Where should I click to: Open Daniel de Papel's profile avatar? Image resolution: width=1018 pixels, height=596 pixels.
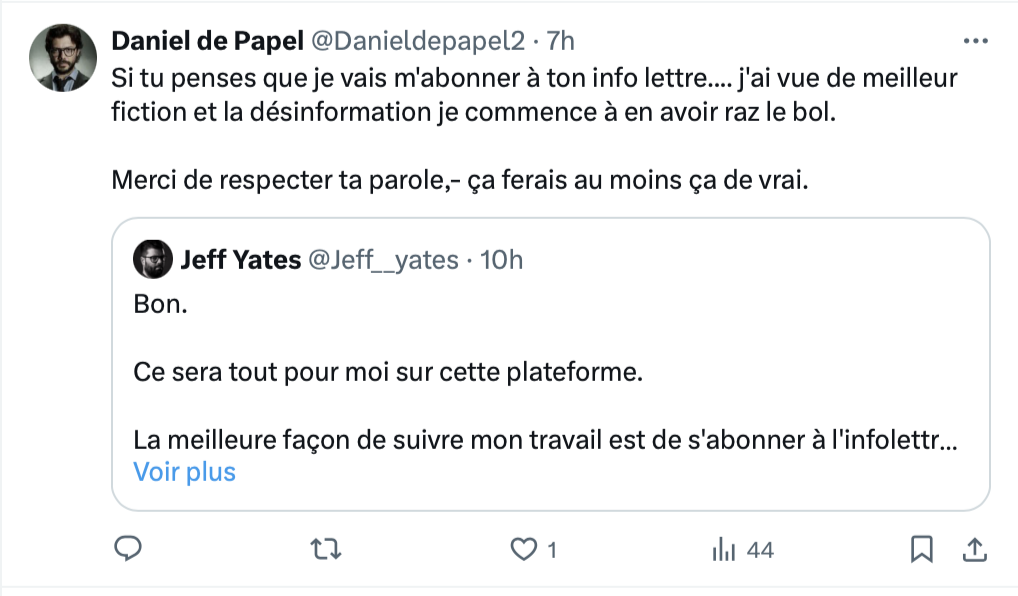[x=63, y=58]
